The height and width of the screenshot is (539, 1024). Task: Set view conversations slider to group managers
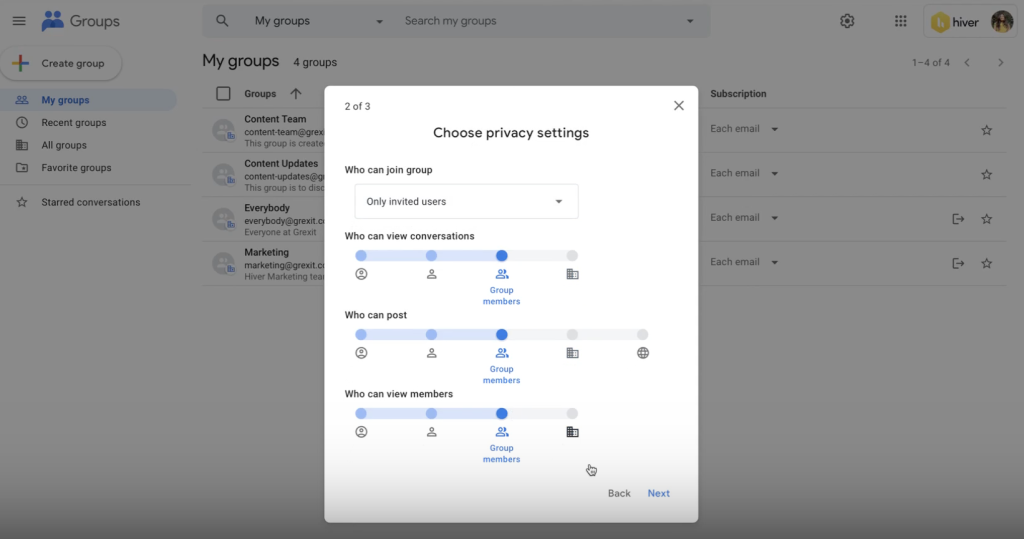coord(432,255)
